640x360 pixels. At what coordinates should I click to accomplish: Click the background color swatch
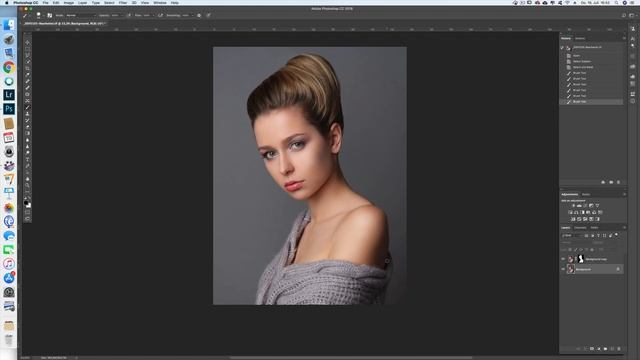[29, 205]
